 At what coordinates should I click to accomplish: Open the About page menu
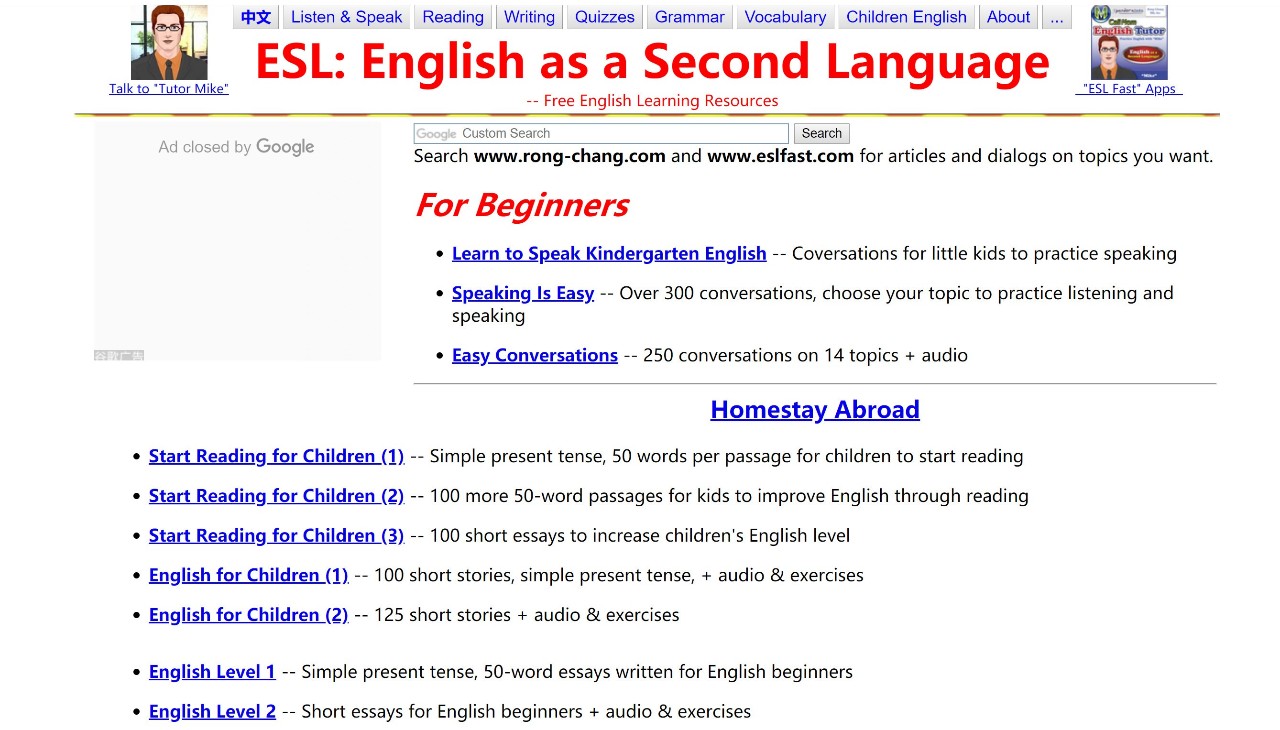click(1008, 17)
